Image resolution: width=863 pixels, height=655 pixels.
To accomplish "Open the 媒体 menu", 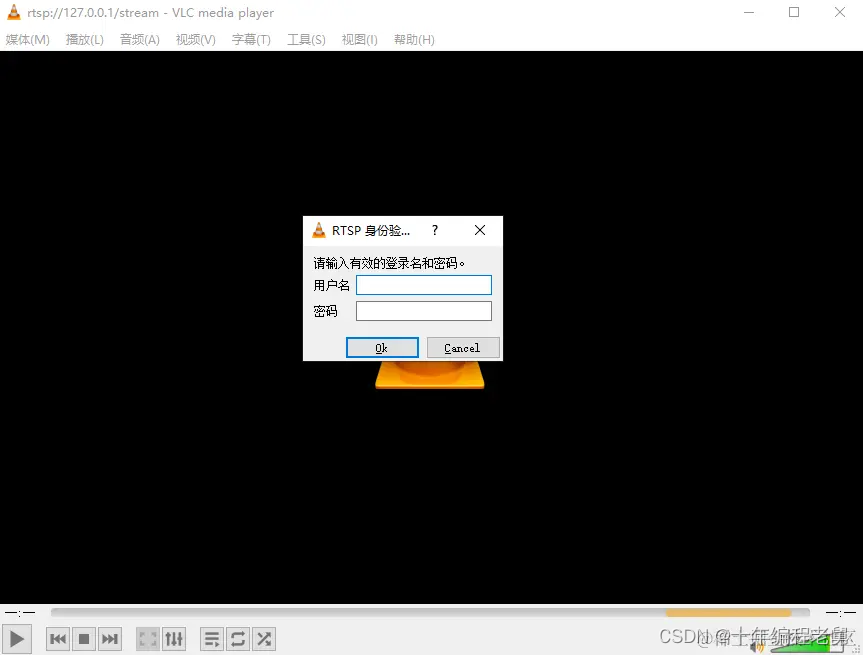I will click(27, 39).
